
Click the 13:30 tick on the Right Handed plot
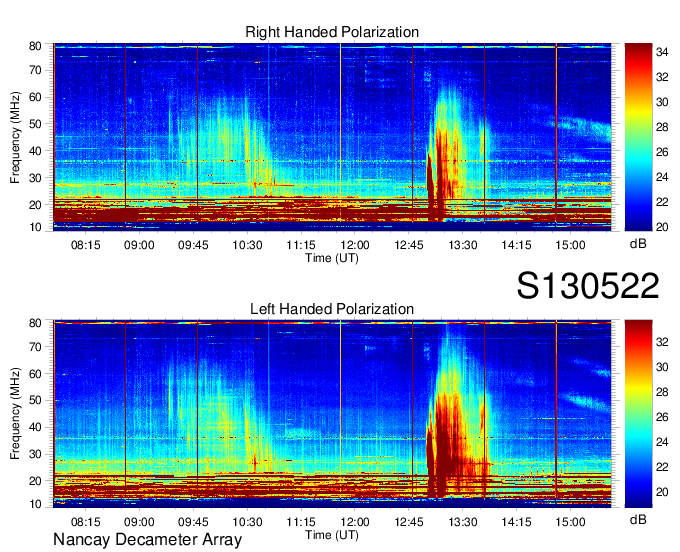point(463,245)
